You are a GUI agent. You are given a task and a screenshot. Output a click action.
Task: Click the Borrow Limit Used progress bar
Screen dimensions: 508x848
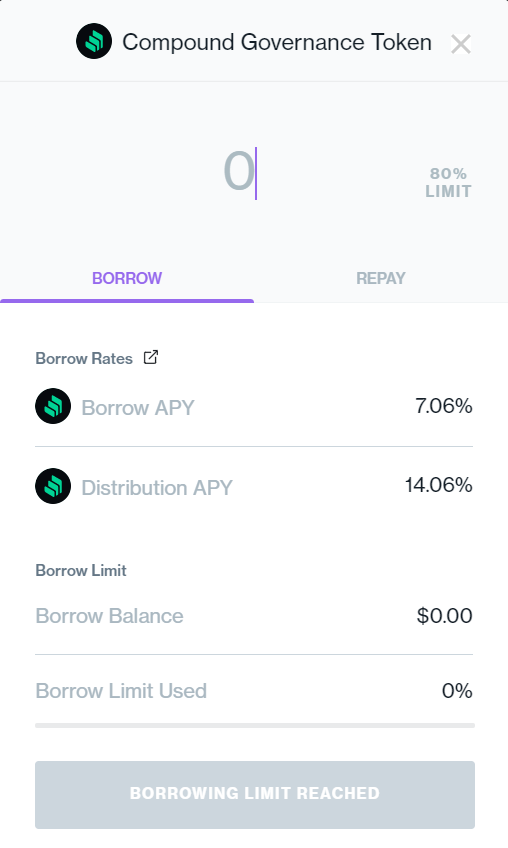point(255,725)
